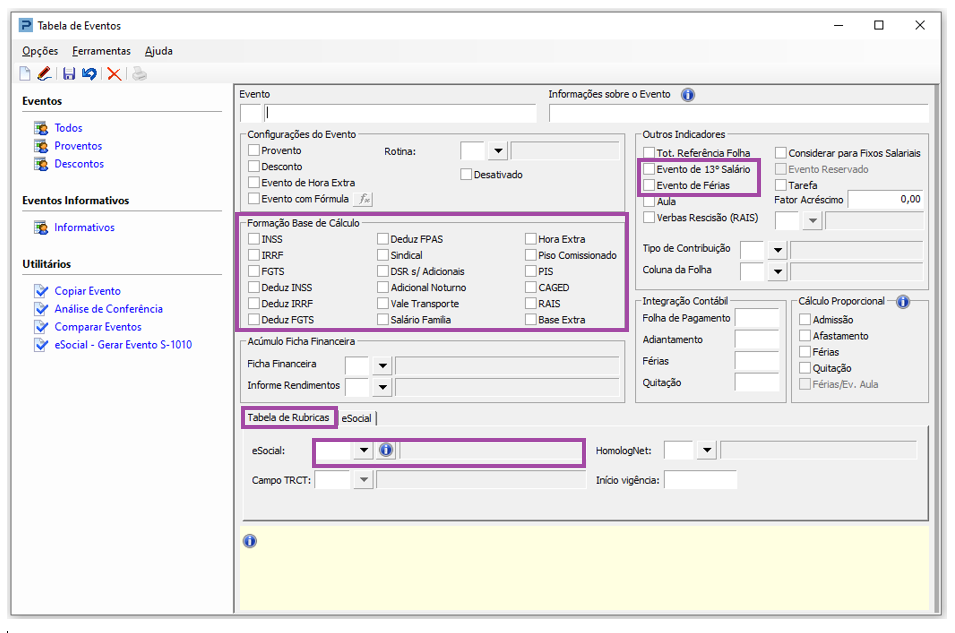This screenshot has width=955, height=633.
Task: Click the Undo blue arrow icon
Action: pyautogui.click(x=89, y=73)
